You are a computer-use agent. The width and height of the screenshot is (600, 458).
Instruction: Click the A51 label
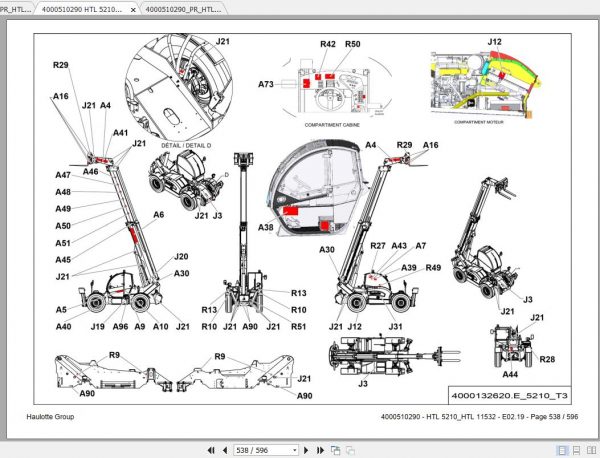(63, 243)
